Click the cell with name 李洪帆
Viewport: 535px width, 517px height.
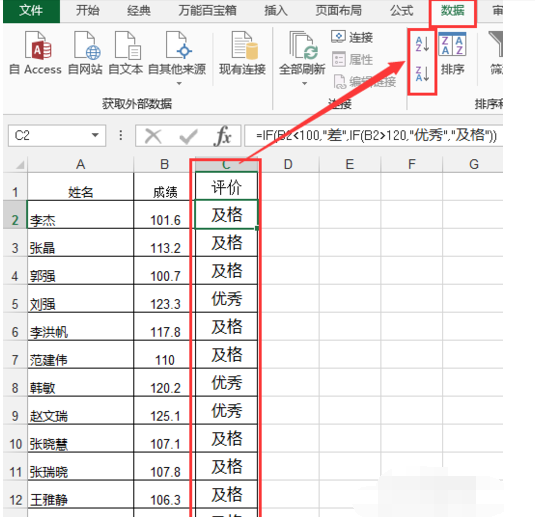80,327
